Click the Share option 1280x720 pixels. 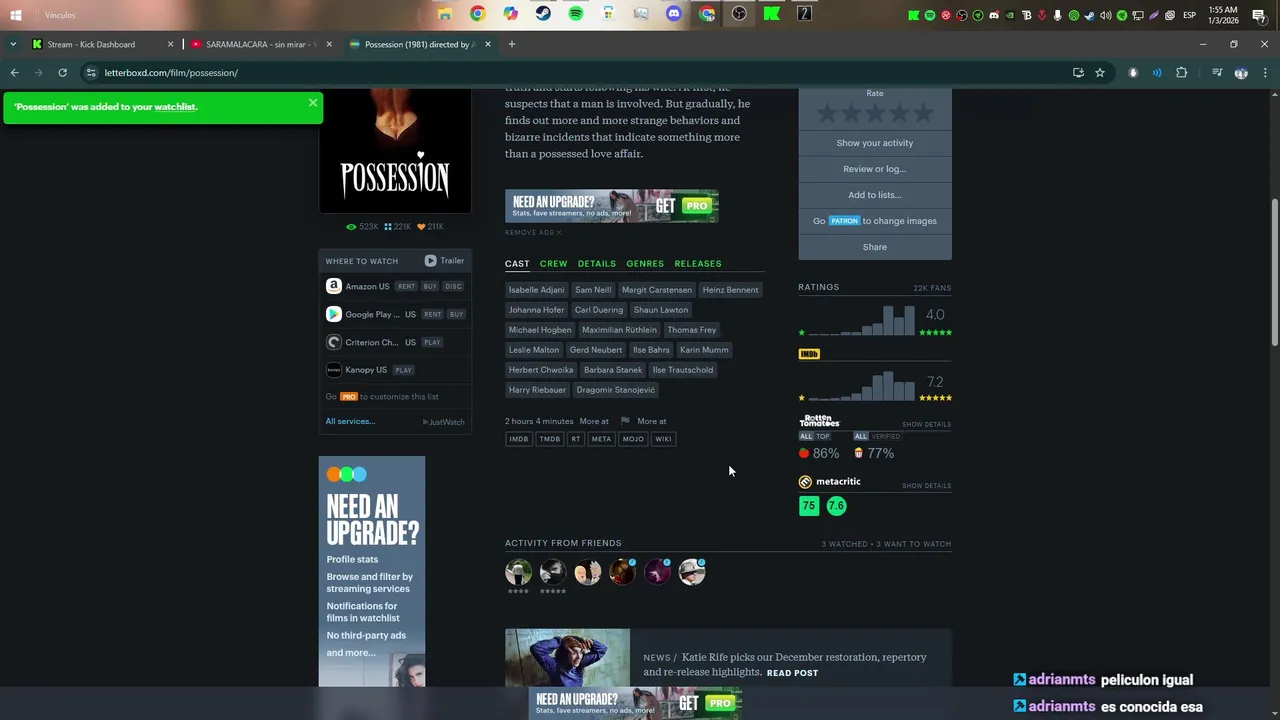click(875, 247)
